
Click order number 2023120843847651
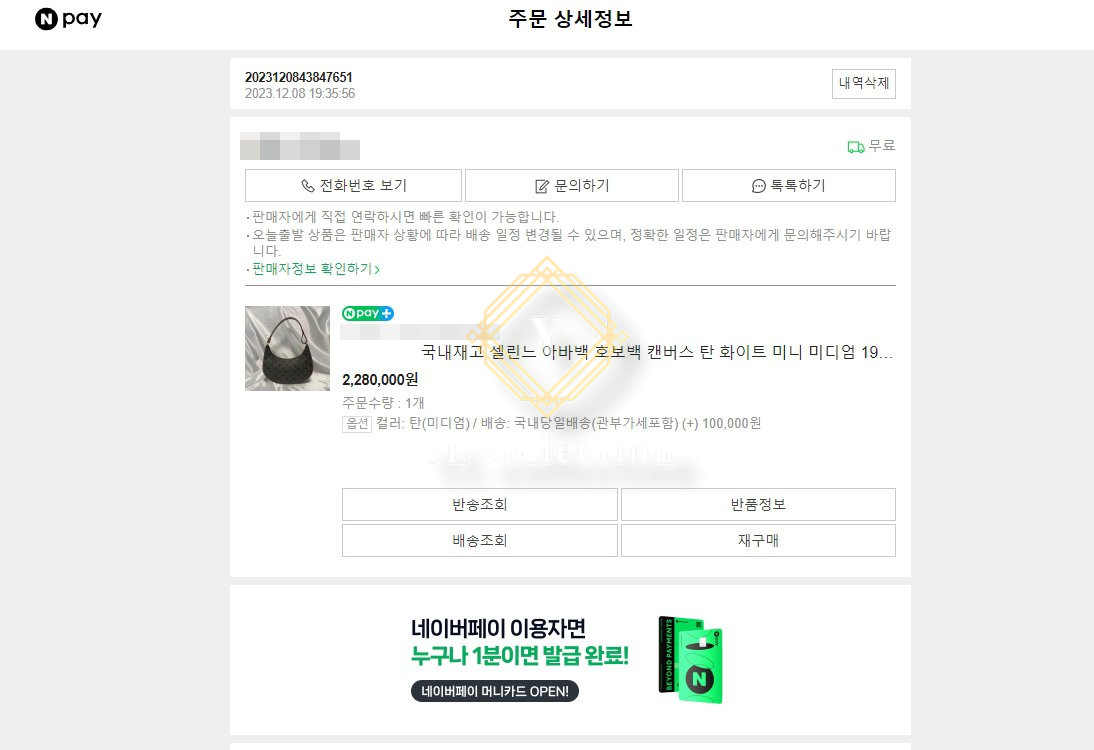299,77
